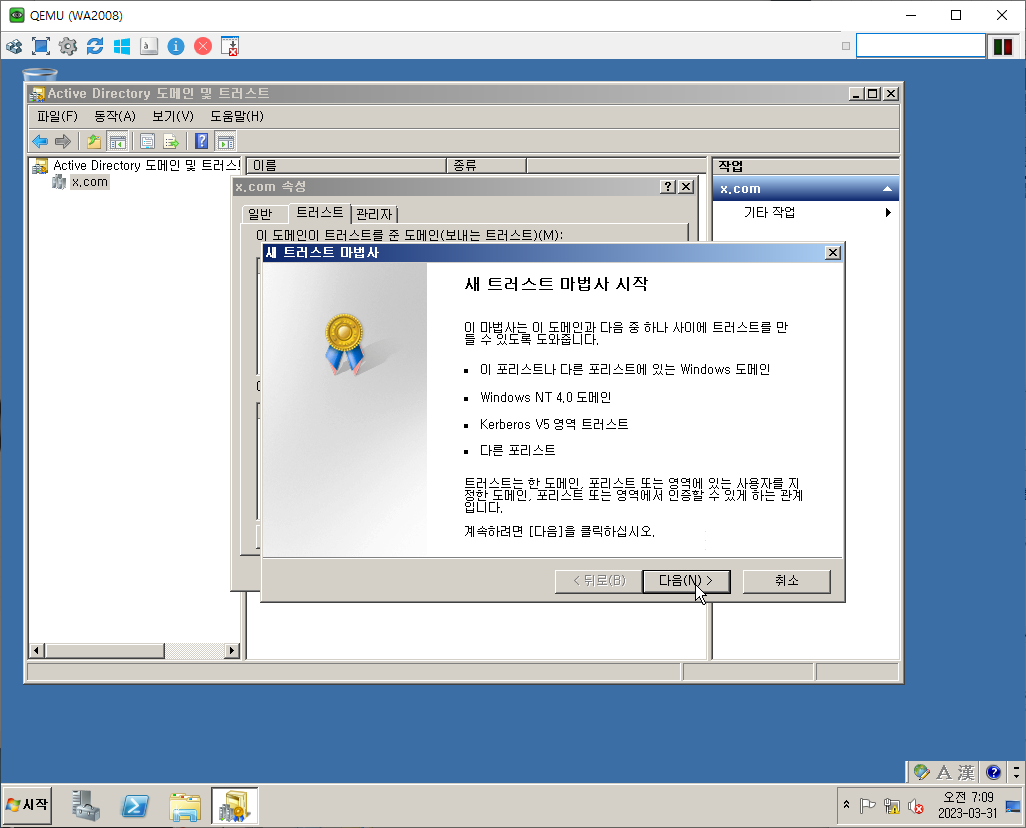Show hidden tray icons chevron
The image size is (1026, 828).
click(x=847, y=805)
